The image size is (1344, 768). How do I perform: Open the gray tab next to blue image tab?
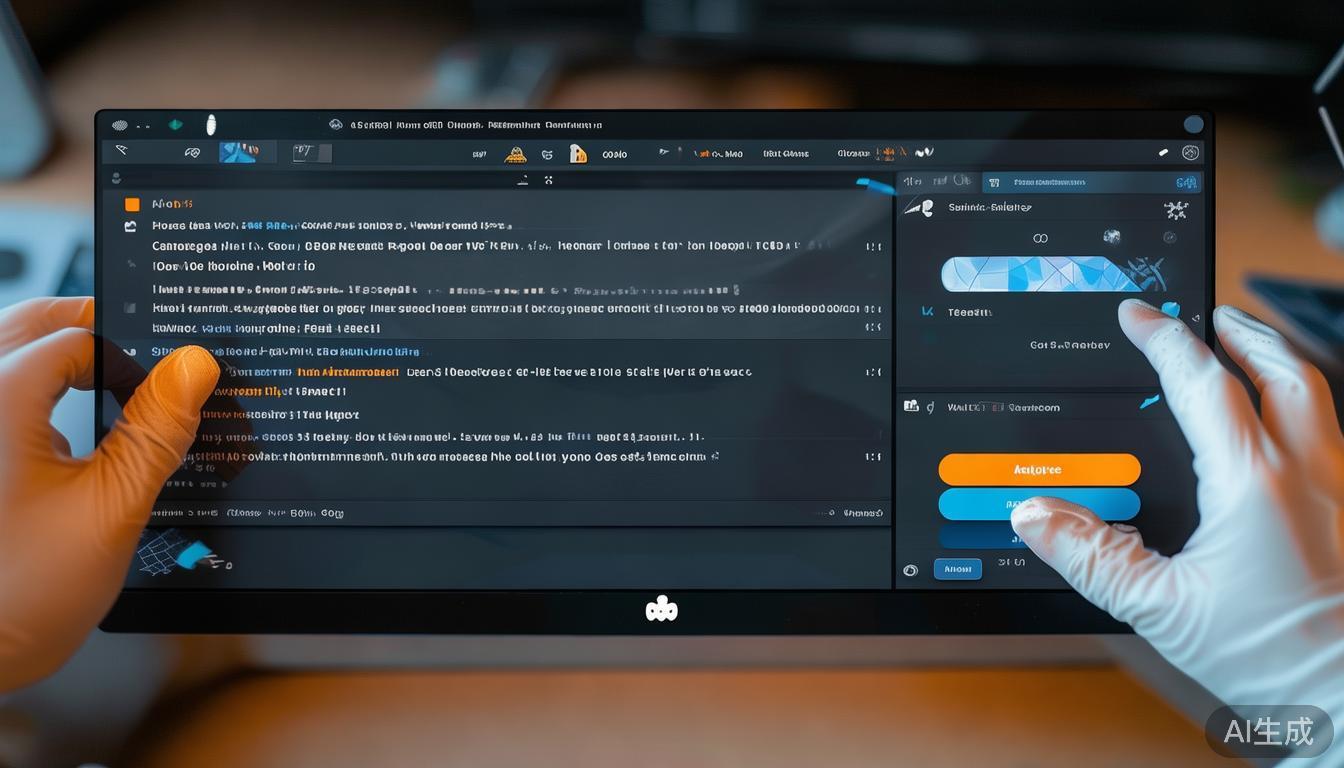tap(310, 153)
